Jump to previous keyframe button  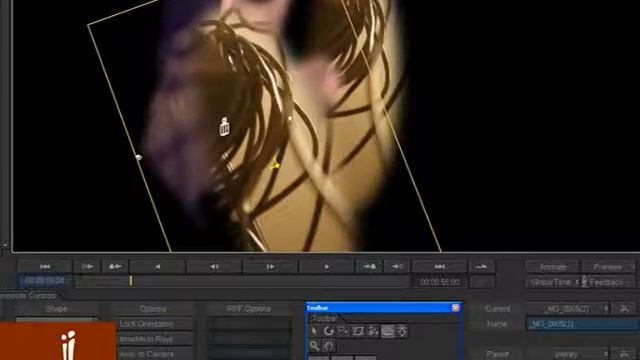click(87, 267)
